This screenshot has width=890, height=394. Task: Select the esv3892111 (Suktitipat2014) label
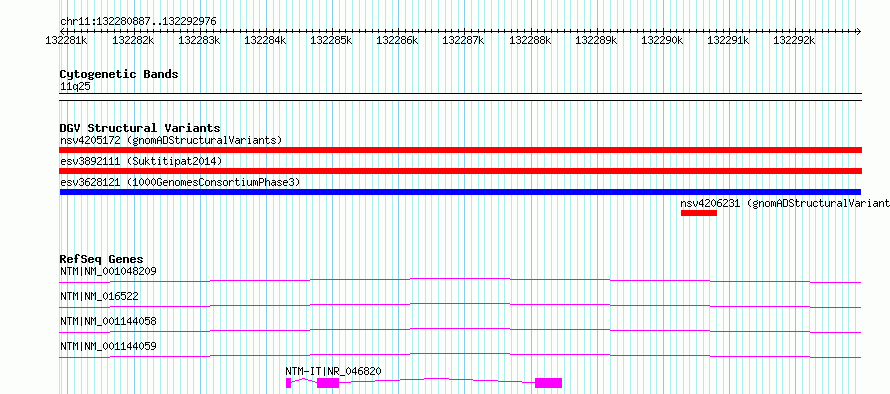click(x=141, y=161)
